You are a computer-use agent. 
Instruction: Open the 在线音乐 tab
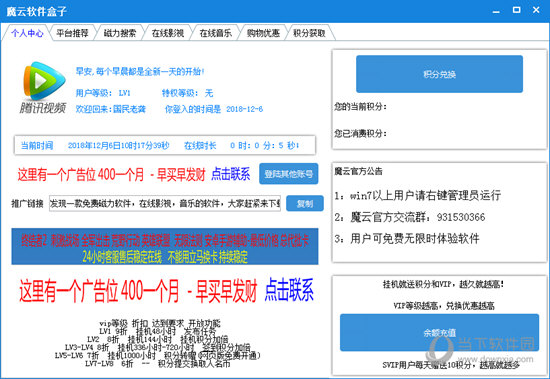[215, 33]
